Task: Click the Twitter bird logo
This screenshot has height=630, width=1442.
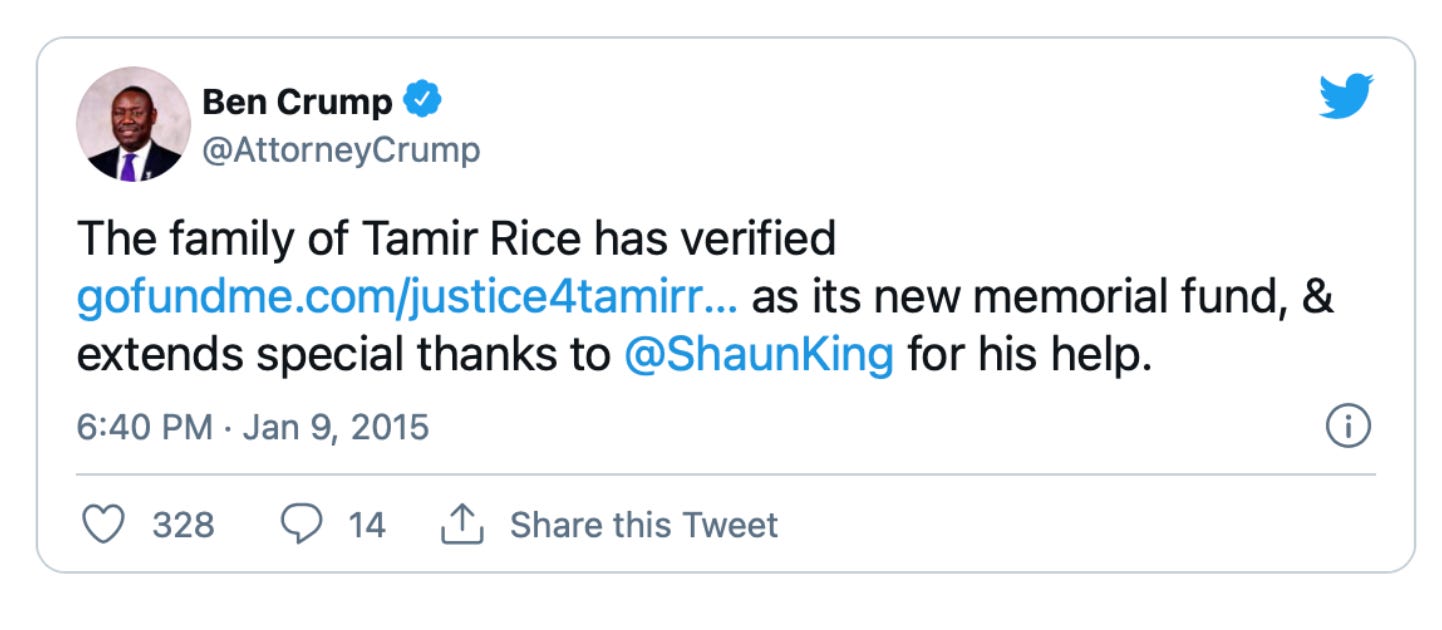Action: click(x=1346, y=97)
